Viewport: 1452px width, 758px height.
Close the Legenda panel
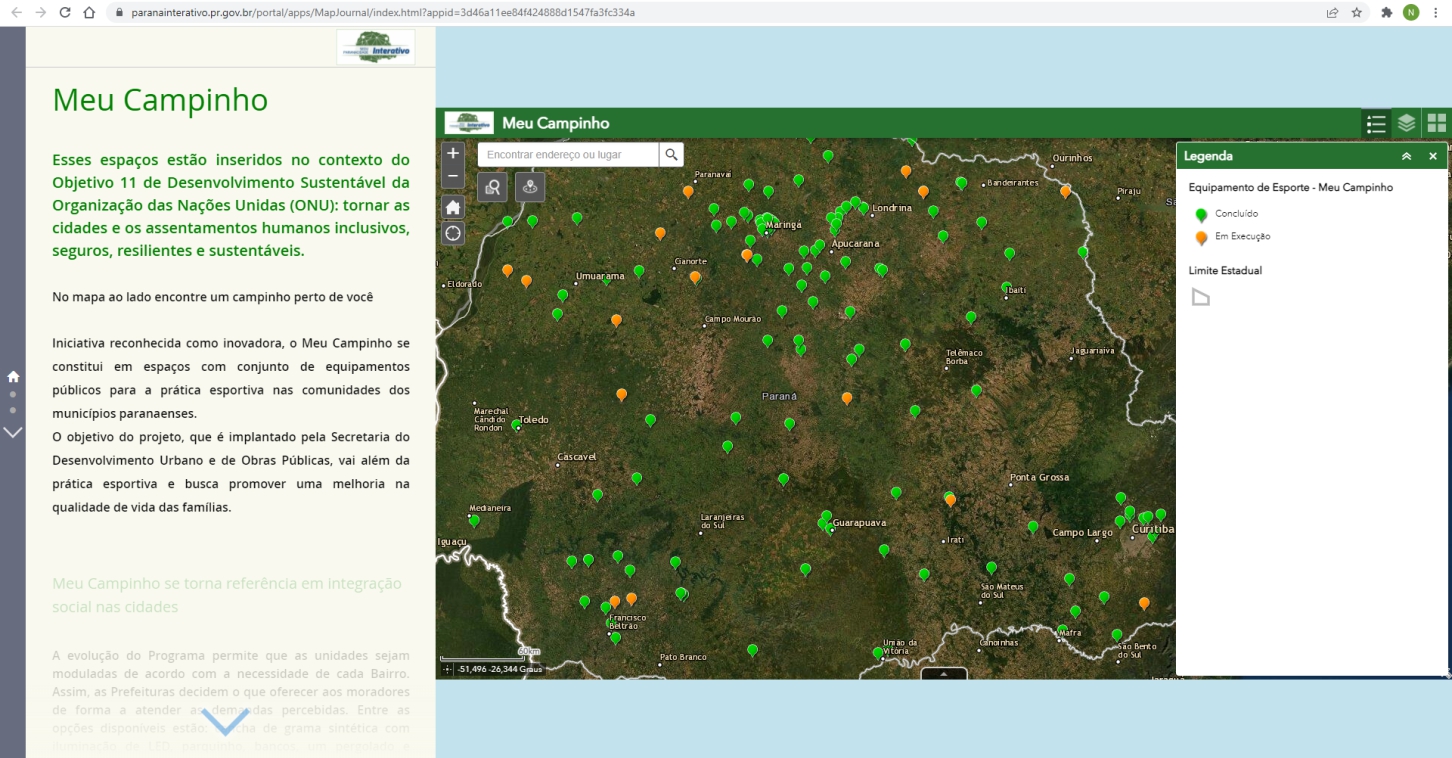click(1432, 156)
